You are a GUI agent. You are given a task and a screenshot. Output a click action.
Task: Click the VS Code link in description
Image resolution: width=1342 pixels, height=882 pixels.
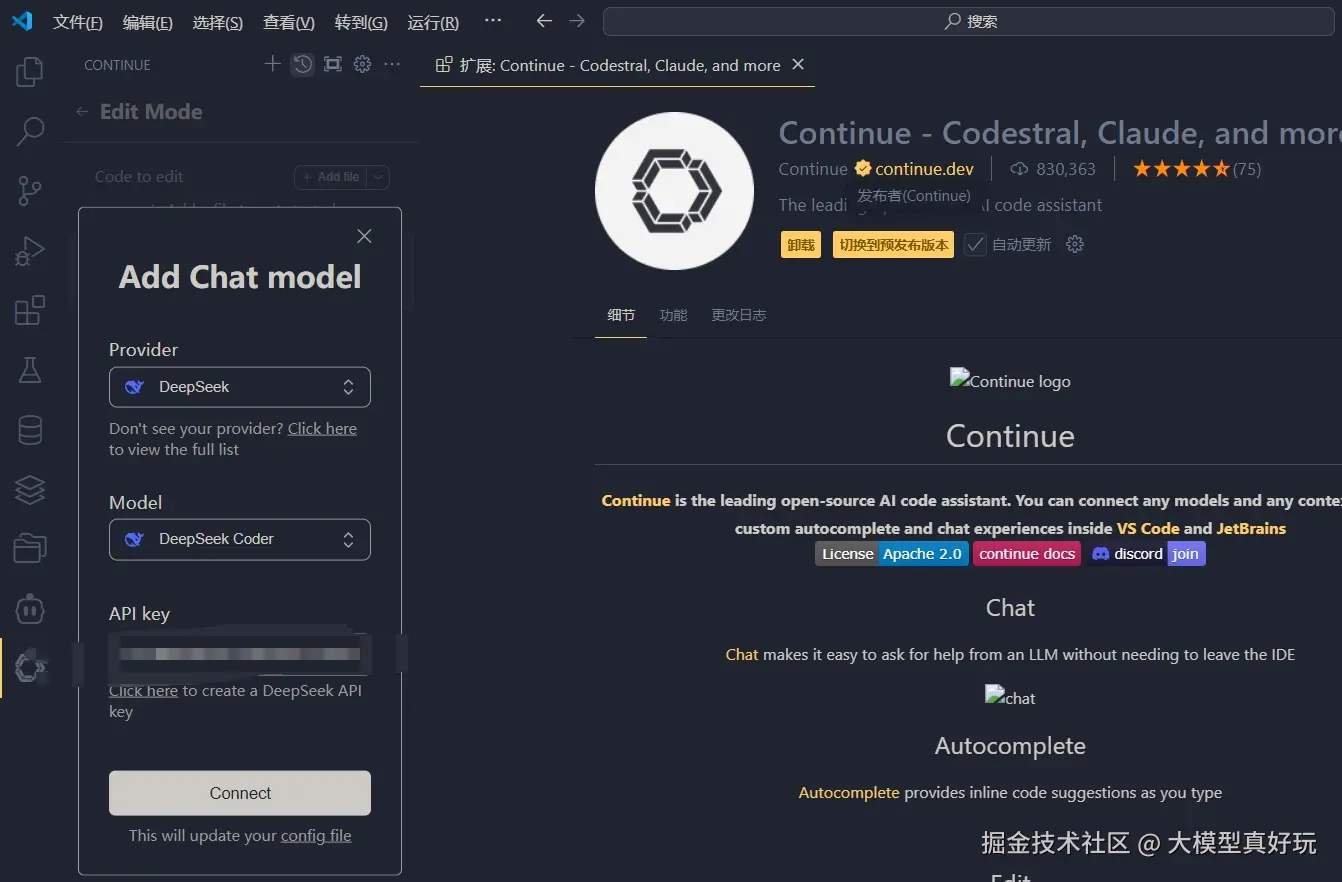1148,528
